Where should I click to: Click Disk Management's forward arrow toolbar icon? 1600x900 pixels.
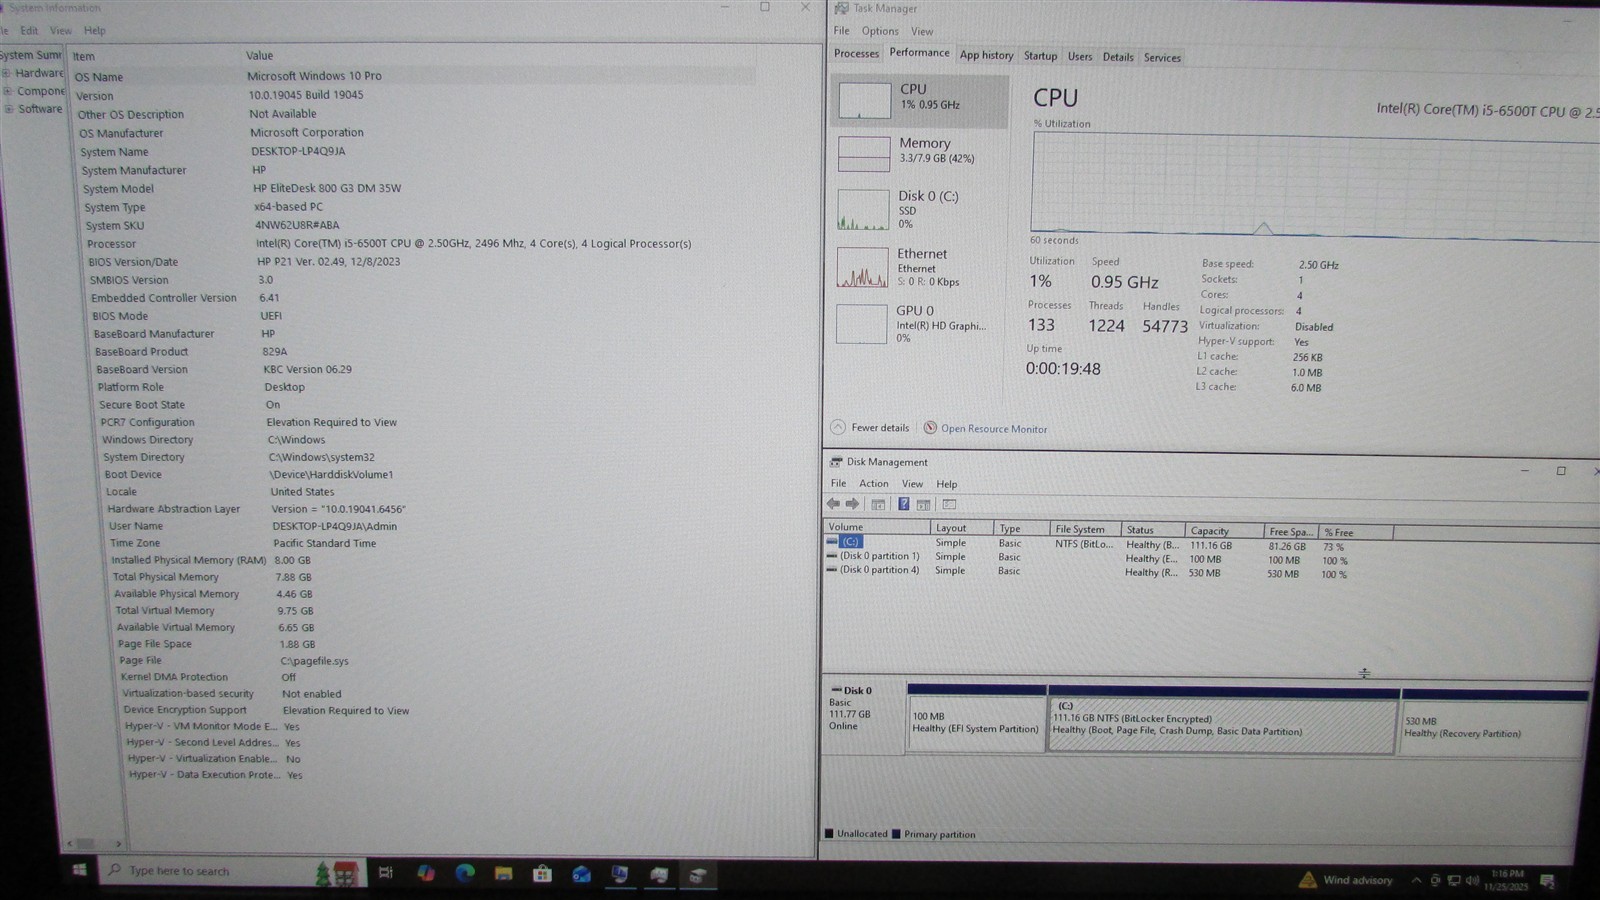pos(852,504)
